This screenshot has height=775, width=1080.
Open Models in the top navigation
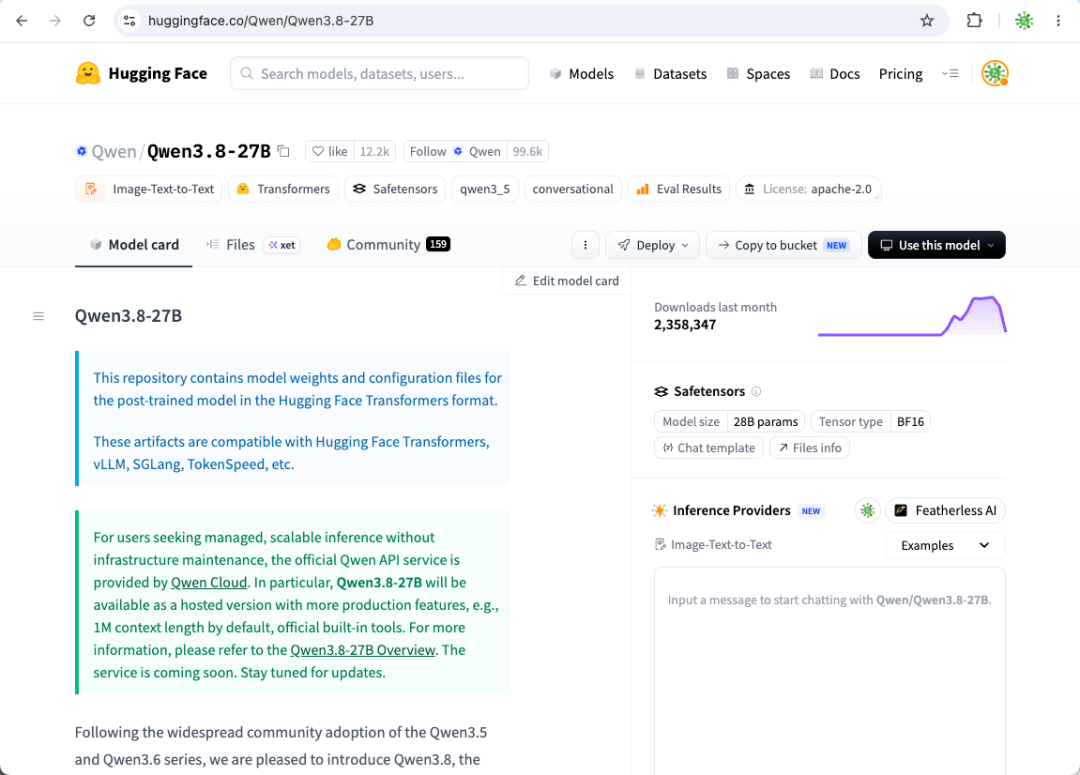[582, 74]
